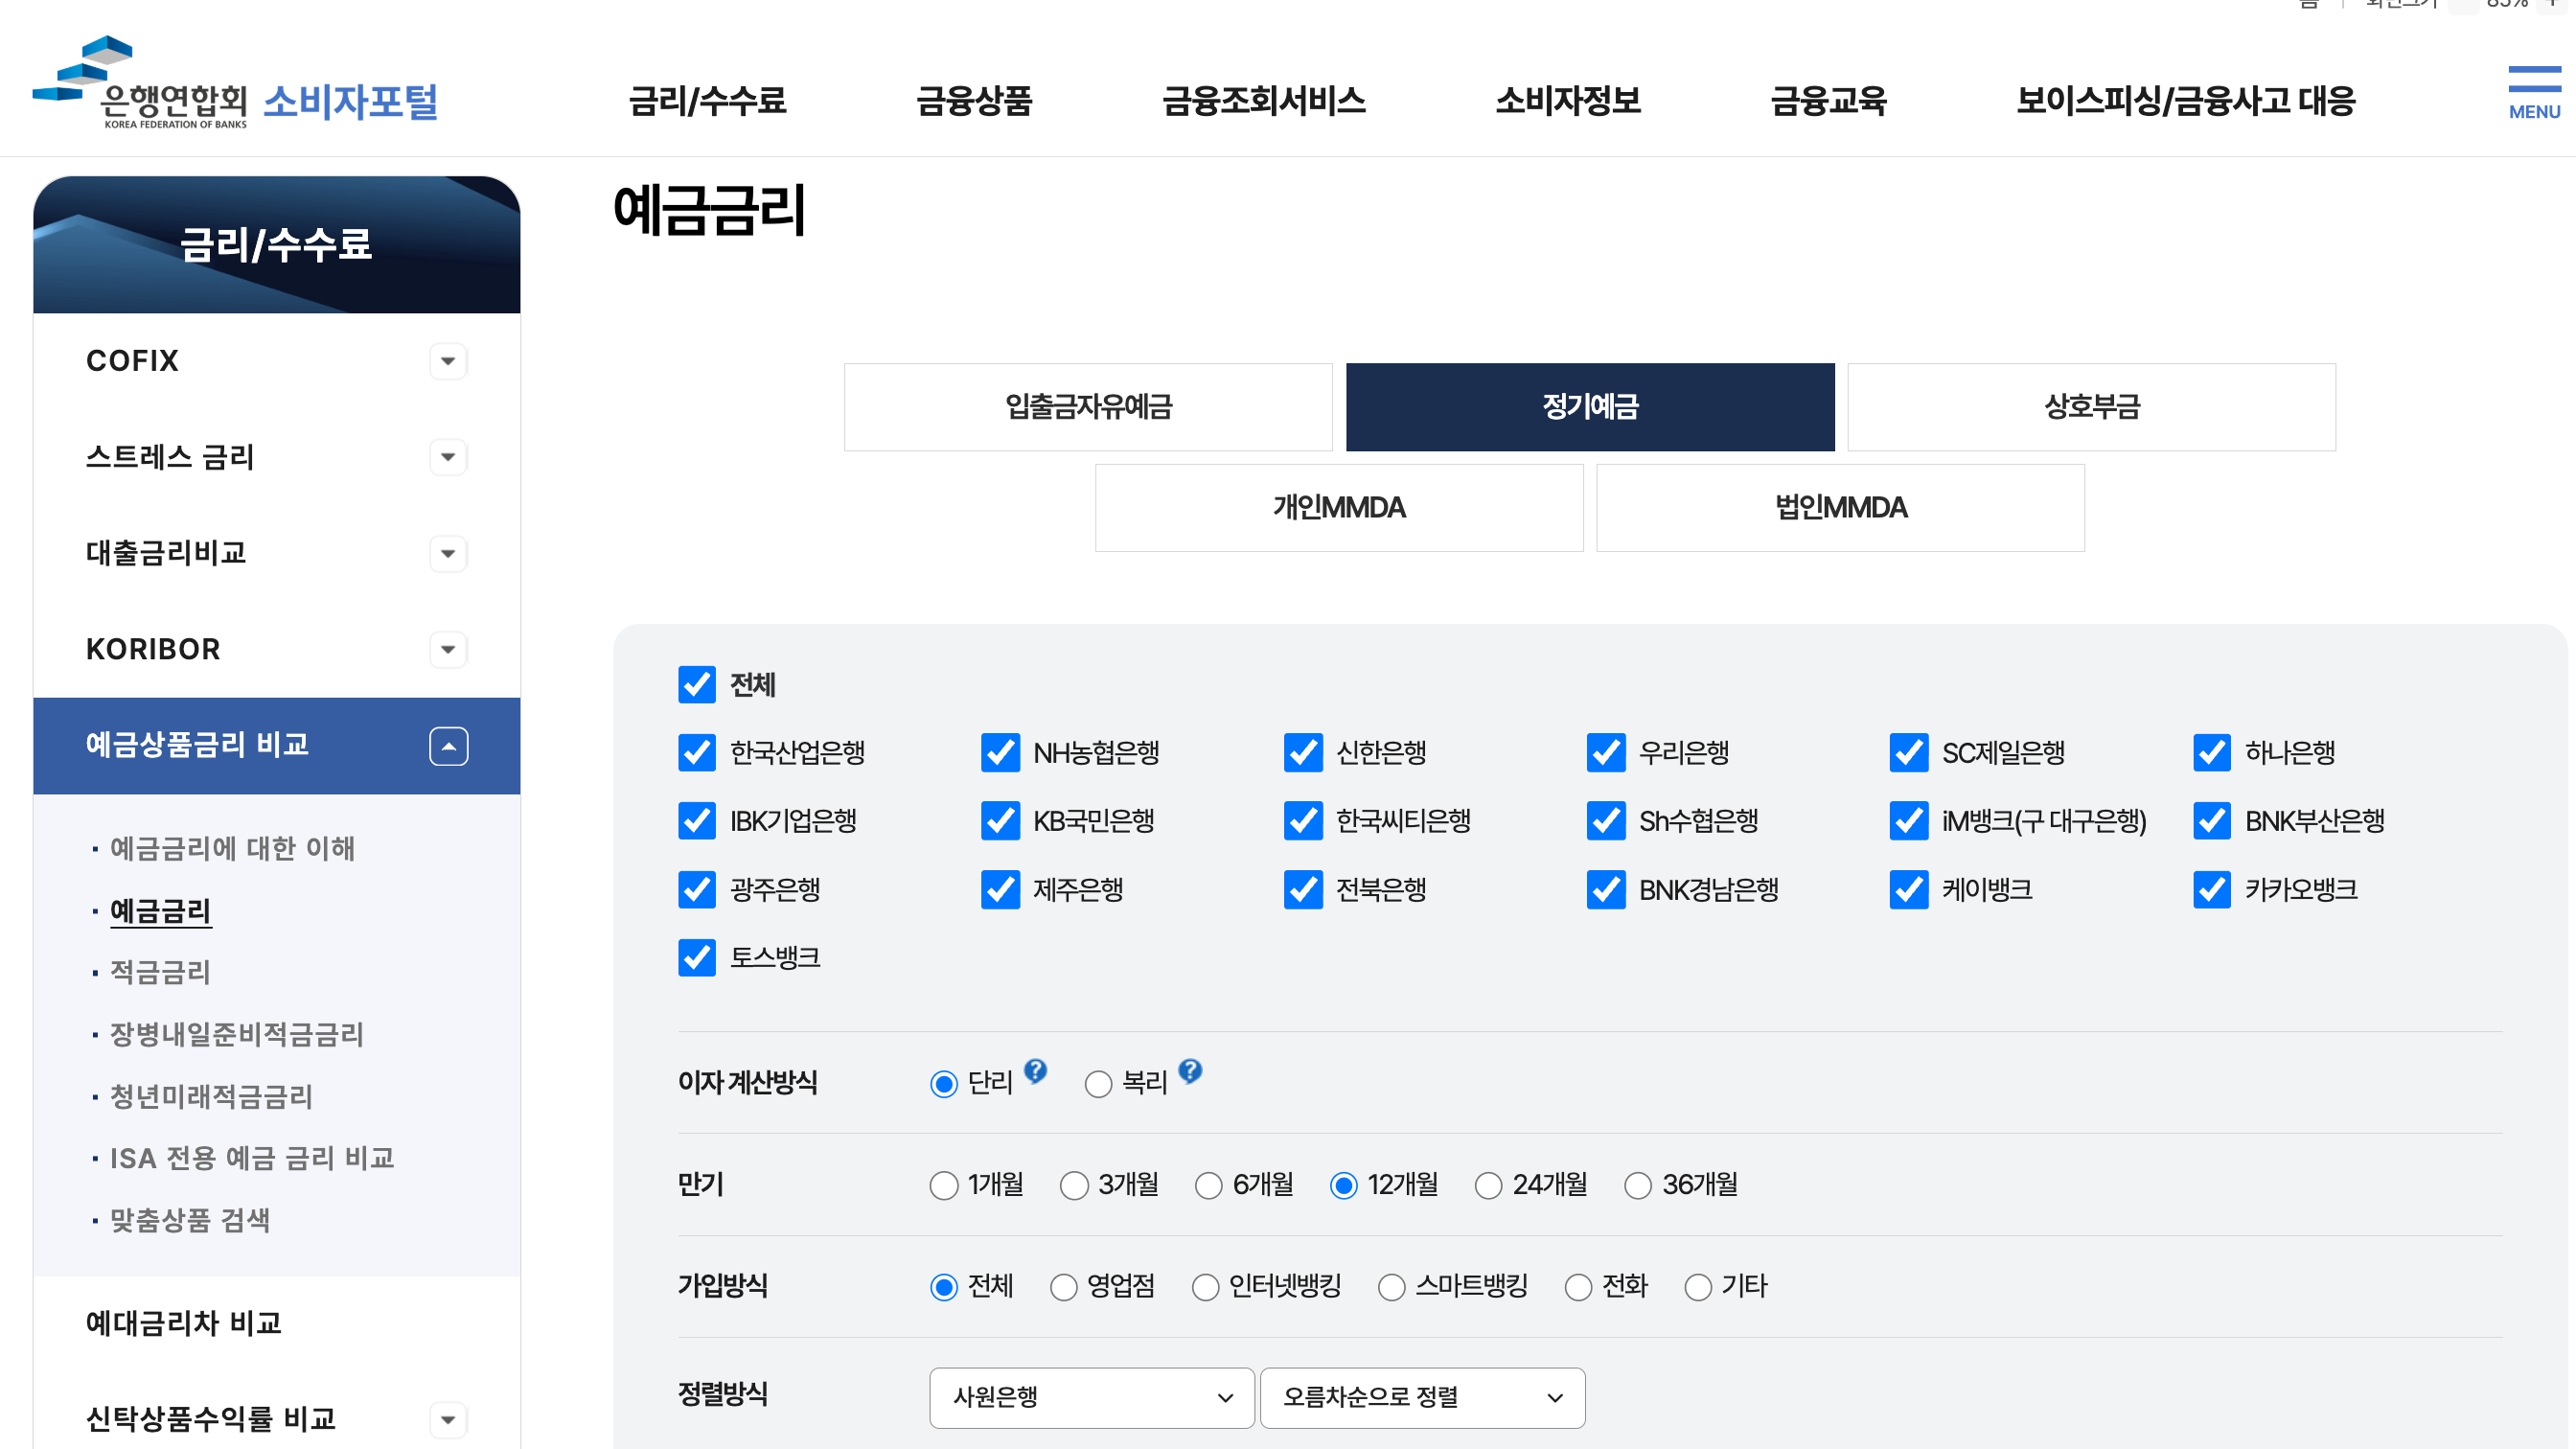Select the 단리 interest radio button
This screenshot has height=1449, width=2576.
tap(944, 1084)
